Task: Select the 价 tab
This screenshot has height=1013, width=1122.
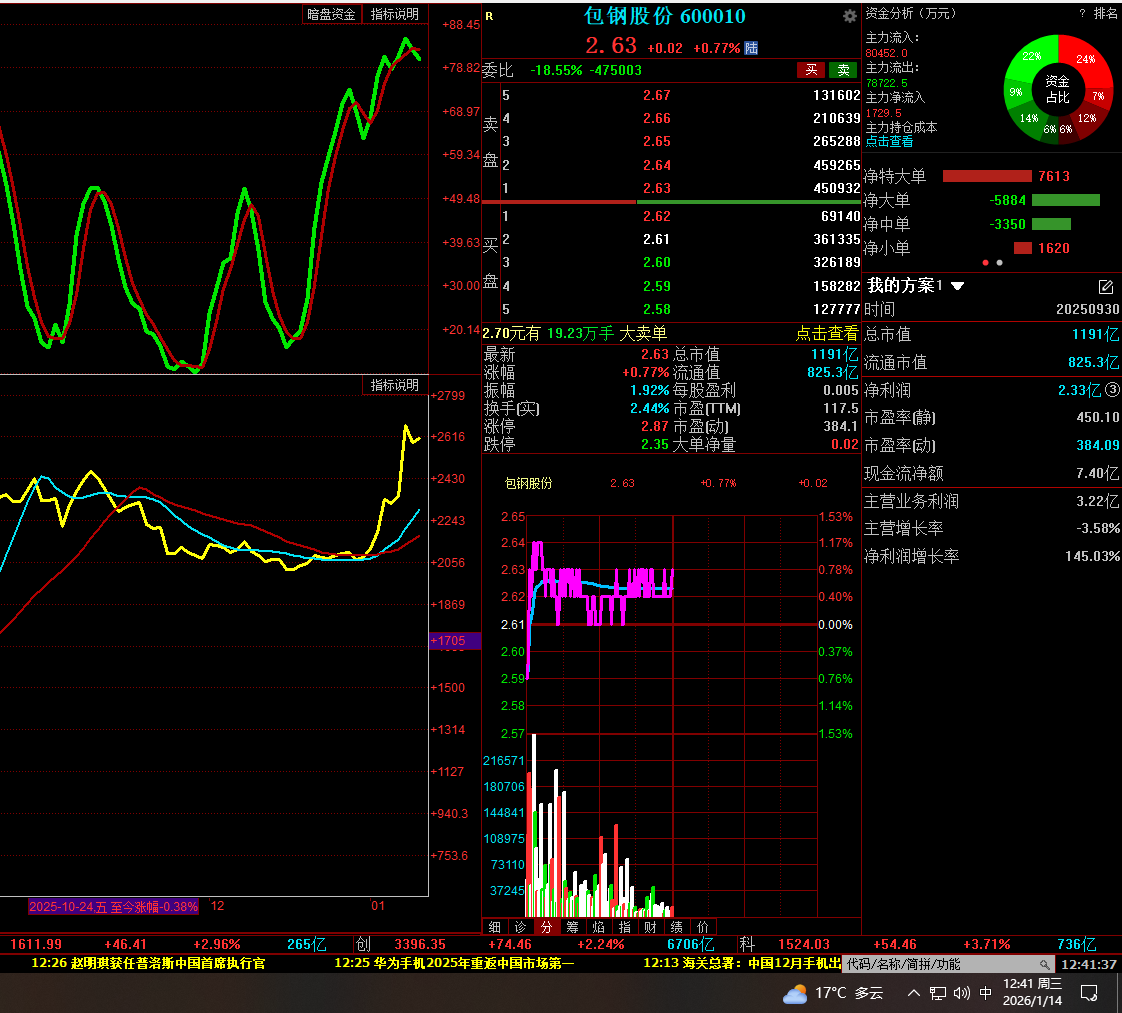Action: point(703,927)
